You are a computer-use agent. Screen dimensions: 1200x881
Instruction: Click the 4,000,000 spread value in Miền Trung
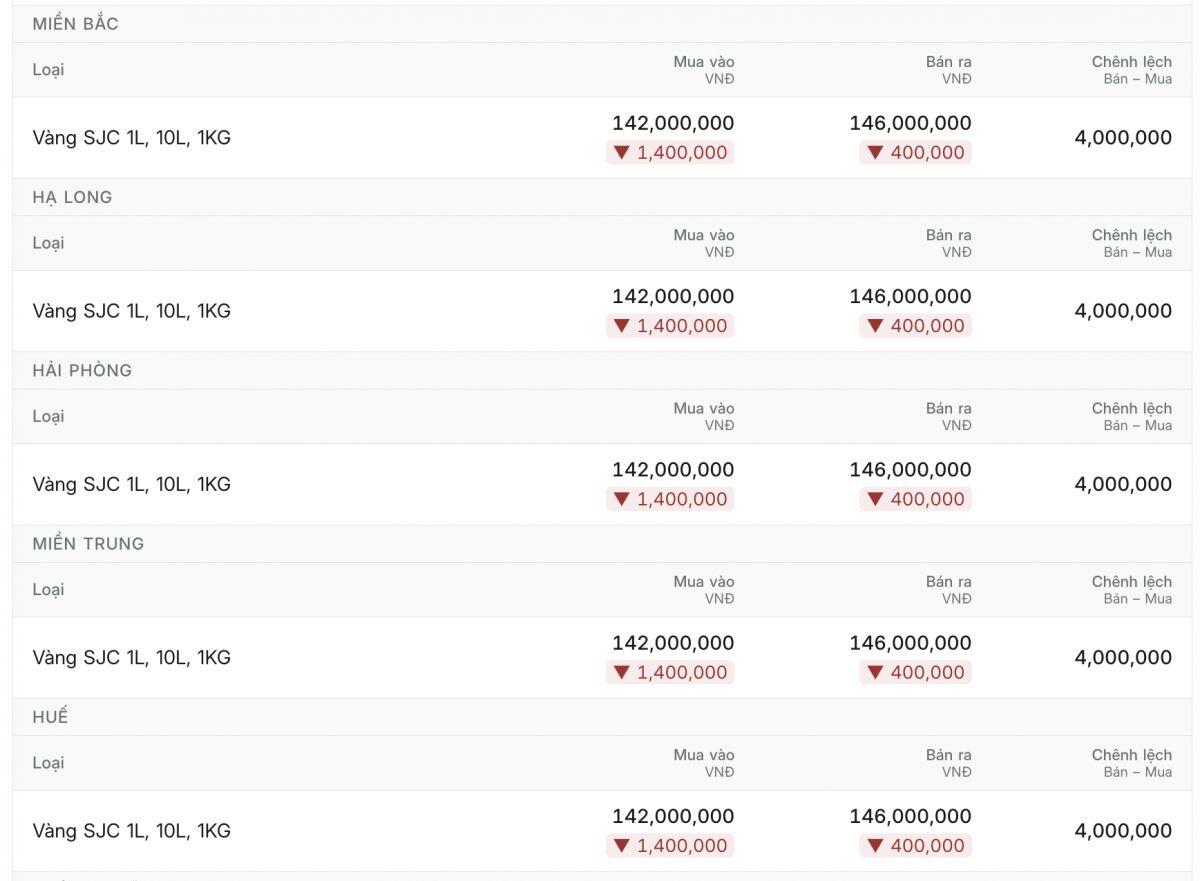point(1123,657)
